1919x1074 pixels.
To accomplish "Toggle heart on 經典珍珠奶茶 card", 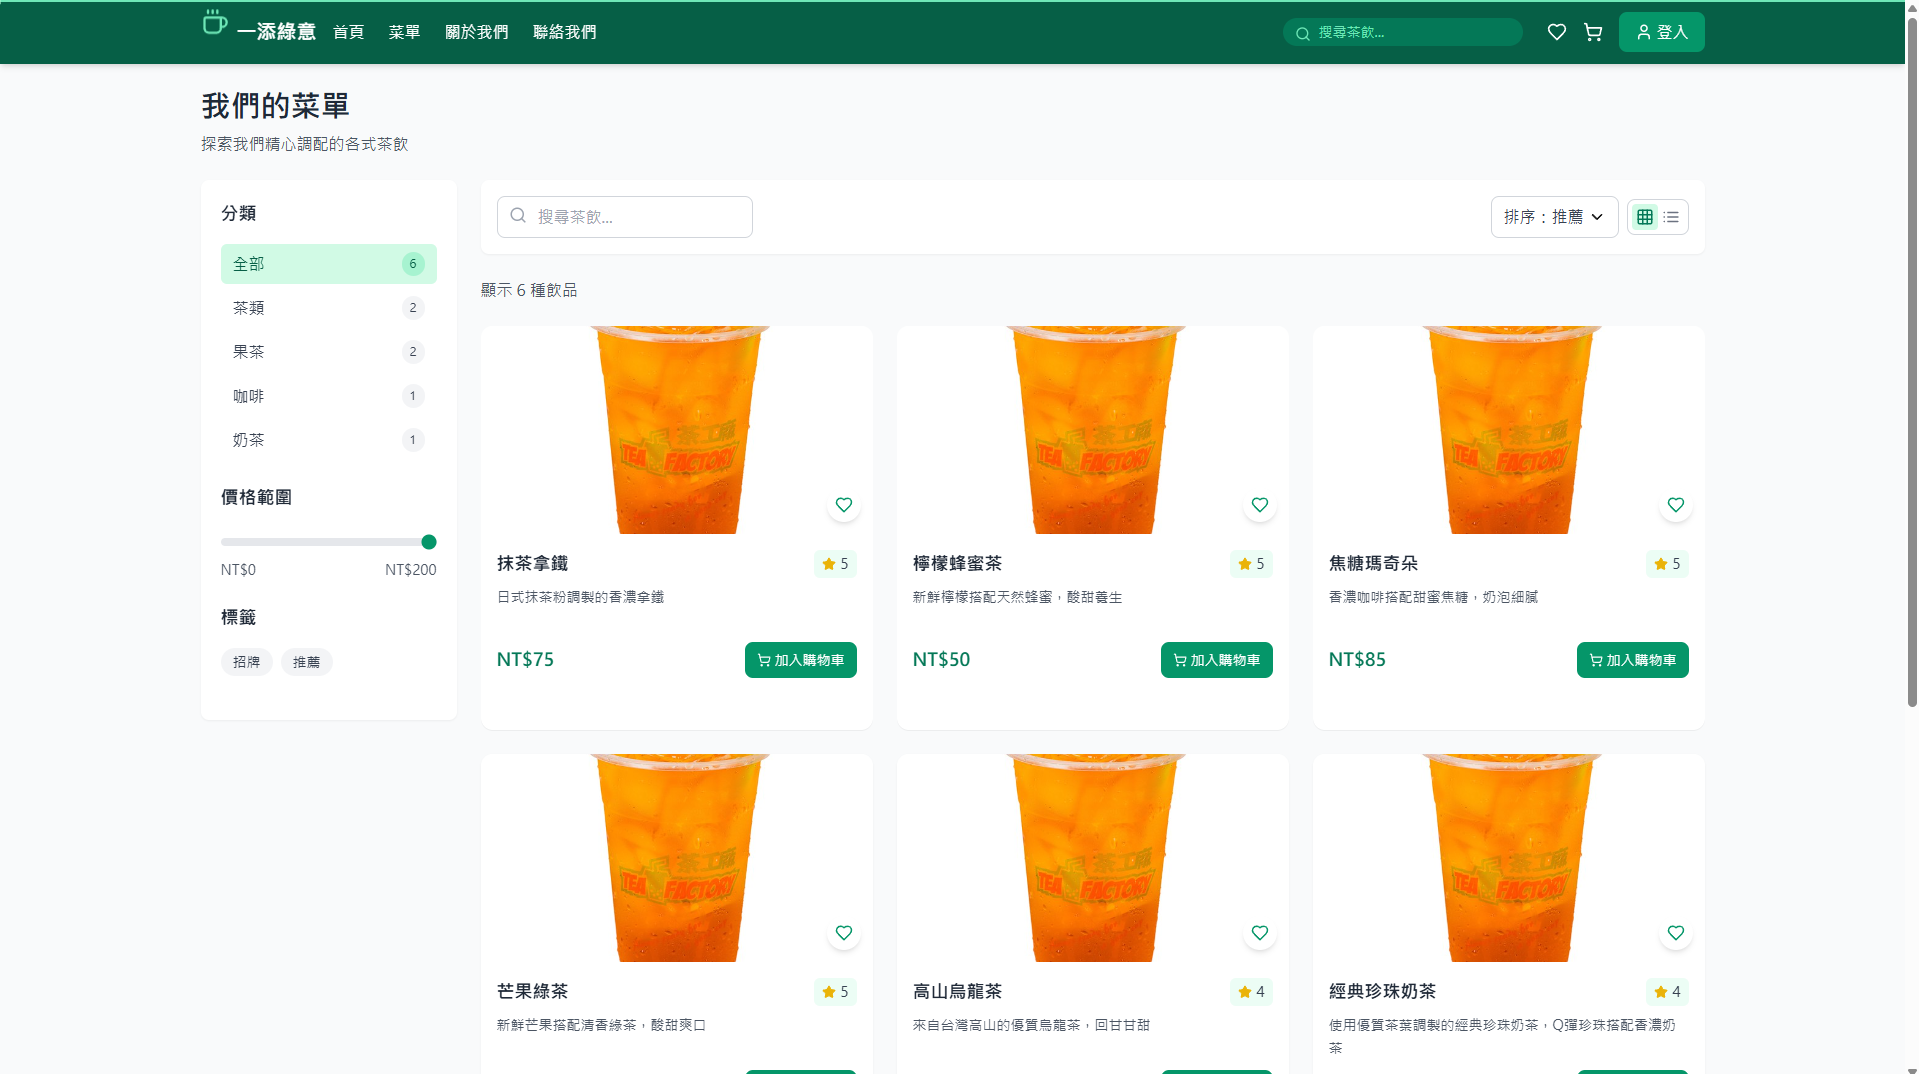I will point(1675,933).
